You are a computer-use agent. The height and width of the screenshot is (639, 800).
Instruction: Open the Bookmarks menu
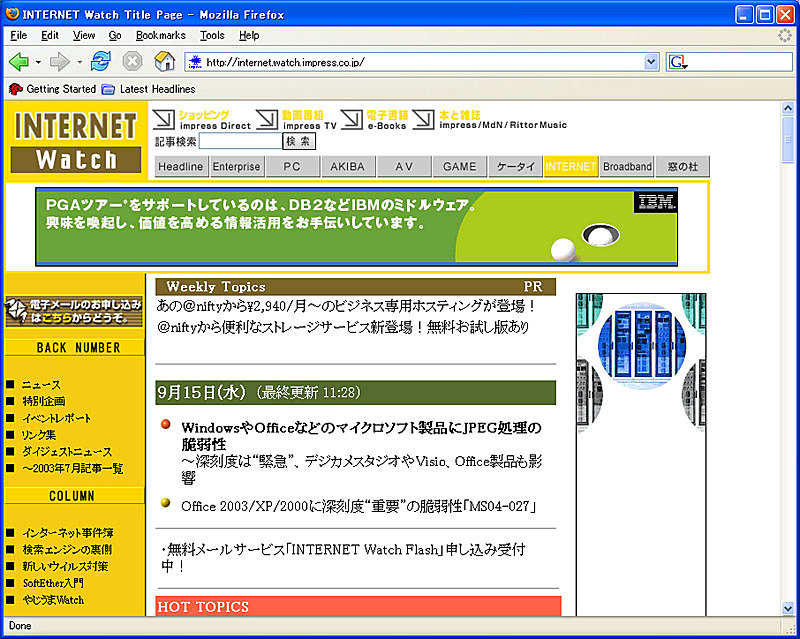click(x=160, y=35)
